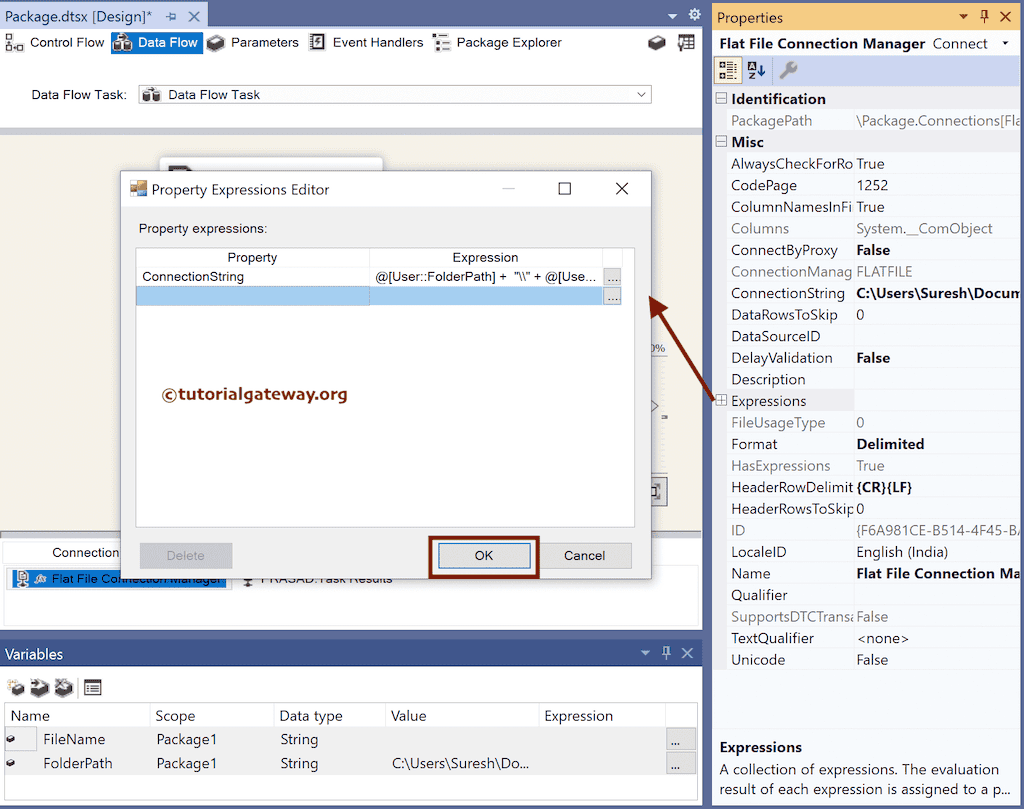Open the Variable Grid Options icon
Viewport: 1024px width, 809px height.
(x=93, y=687)
